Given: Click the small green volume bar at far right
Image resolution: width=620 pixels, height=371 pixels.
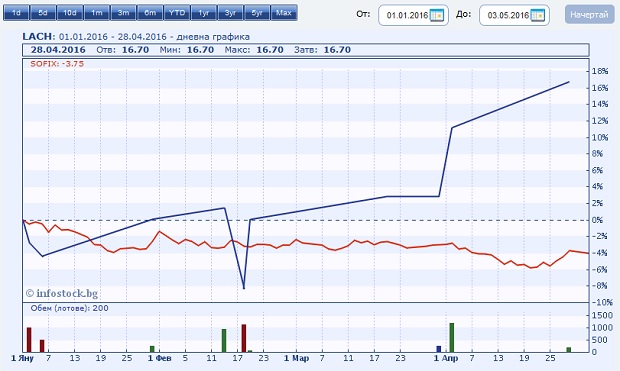Looking at the screenshot, I should [x=569, y=350].
